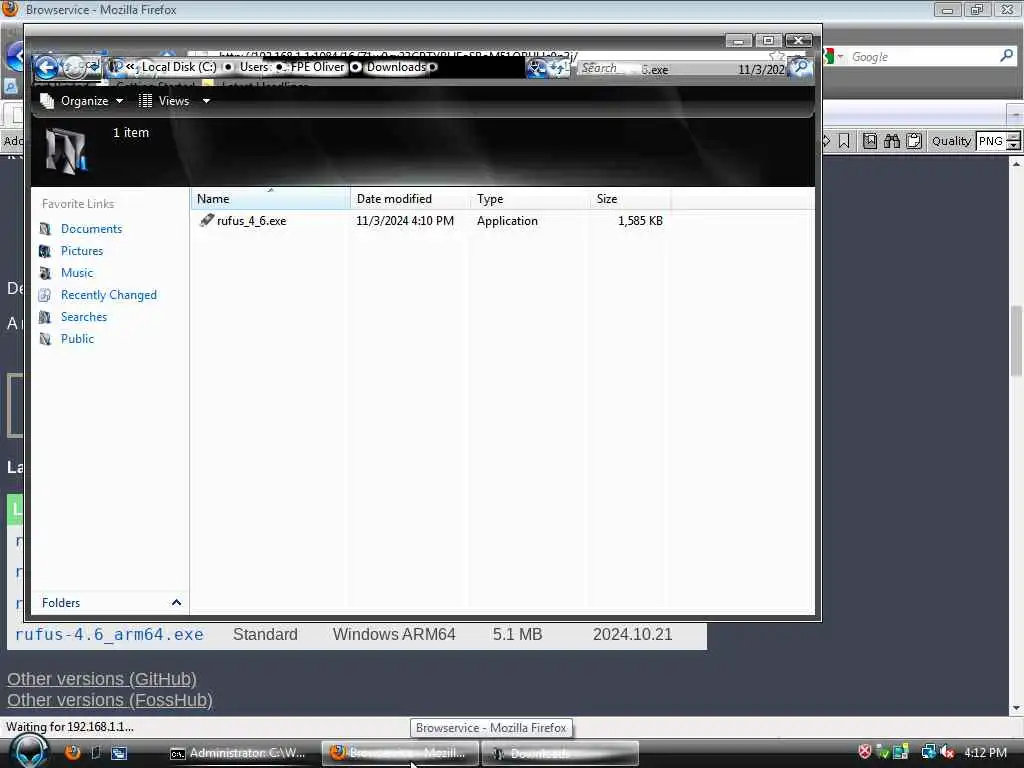Go back in the Explorer window
The image size is (1024, 768).
[x=46, y=67]
